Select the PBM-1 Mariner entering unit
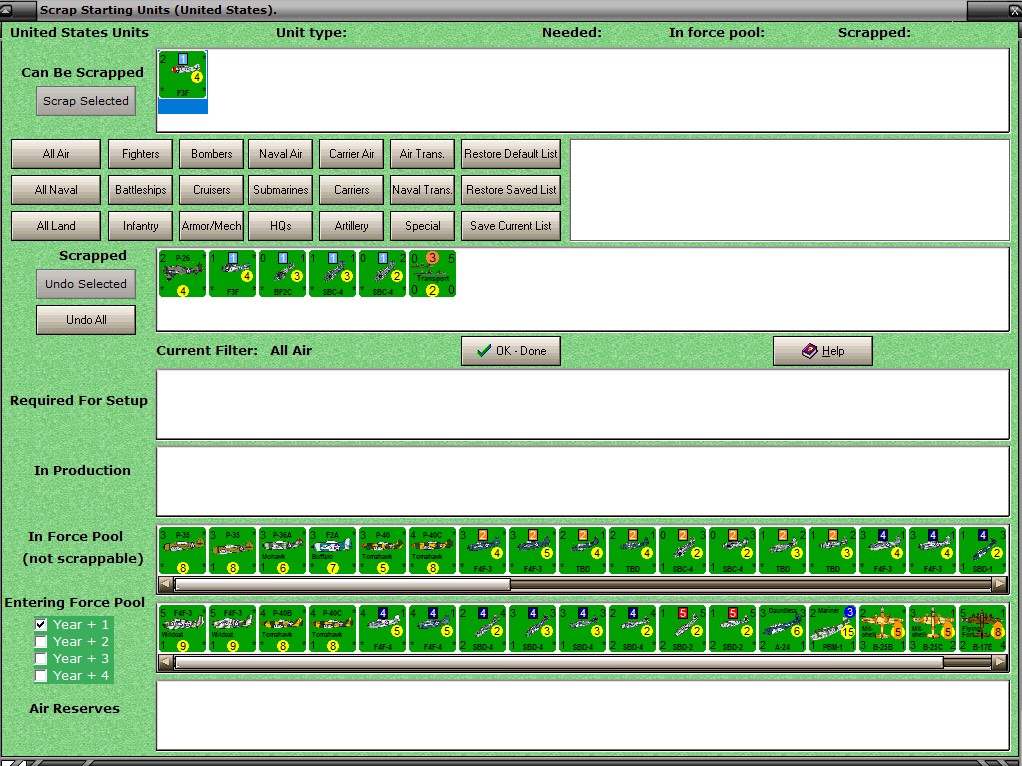Screen dimensions: 1022x766 point(832,628)
